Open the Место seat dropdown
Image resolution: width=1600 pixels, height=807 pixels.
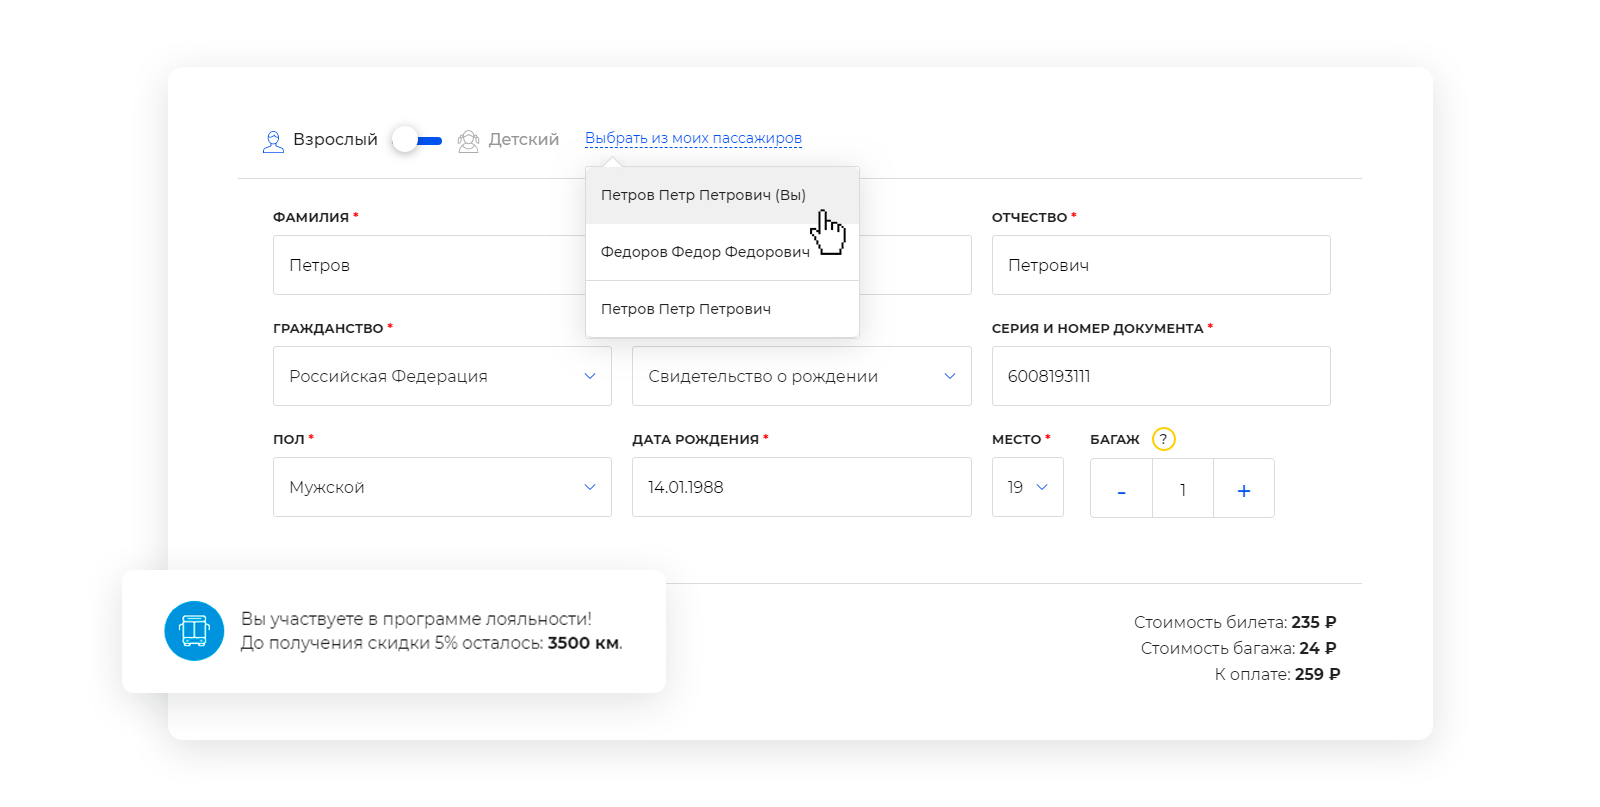point(1028,487)
